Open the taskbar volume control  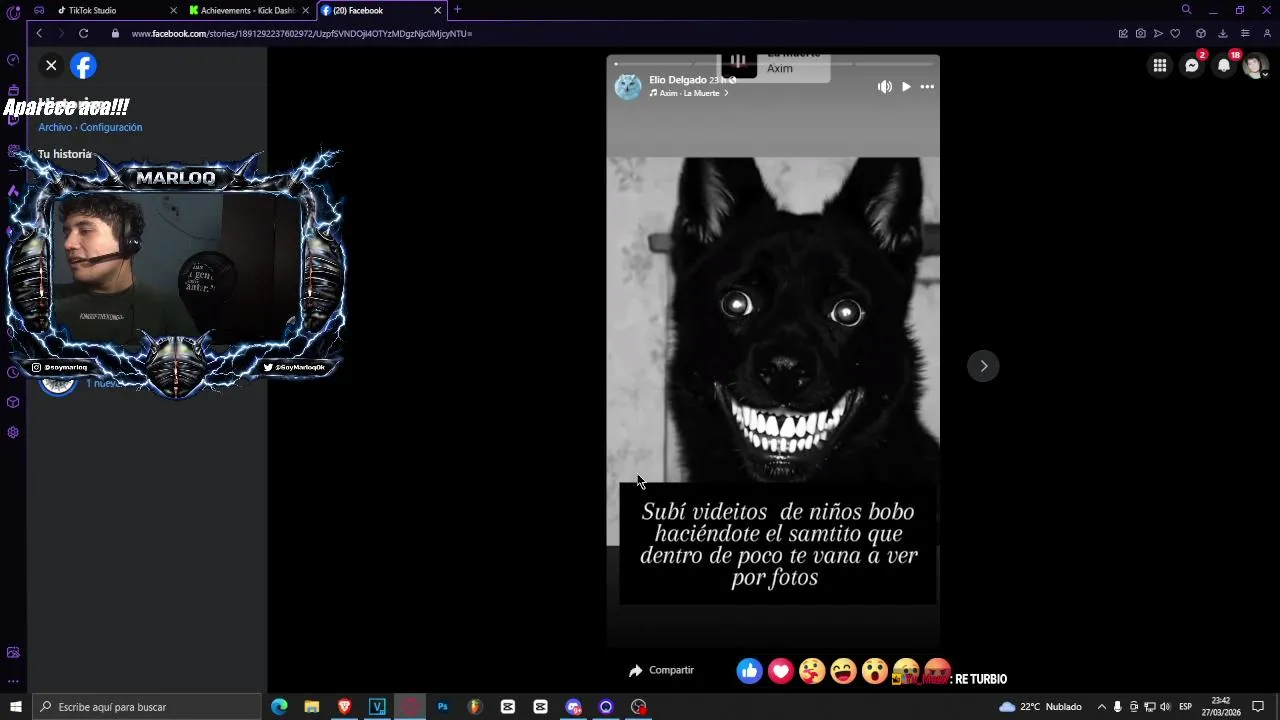tap(1165, 707)
